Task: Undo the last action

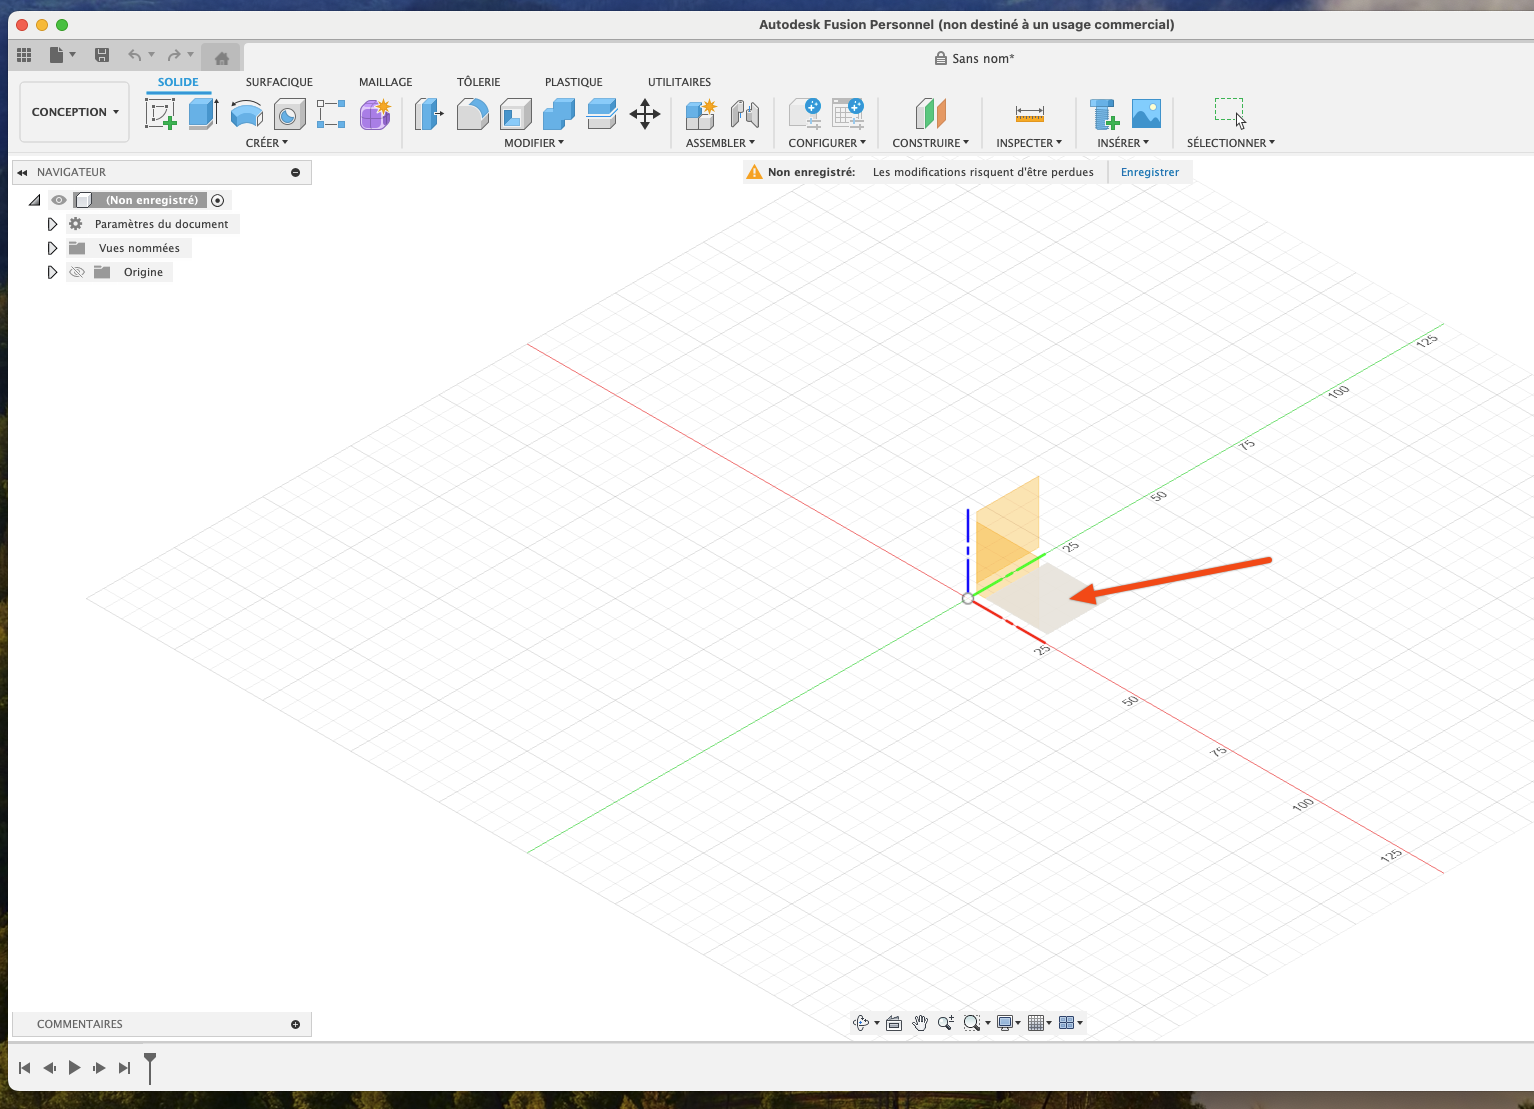Action: (134, 55)
